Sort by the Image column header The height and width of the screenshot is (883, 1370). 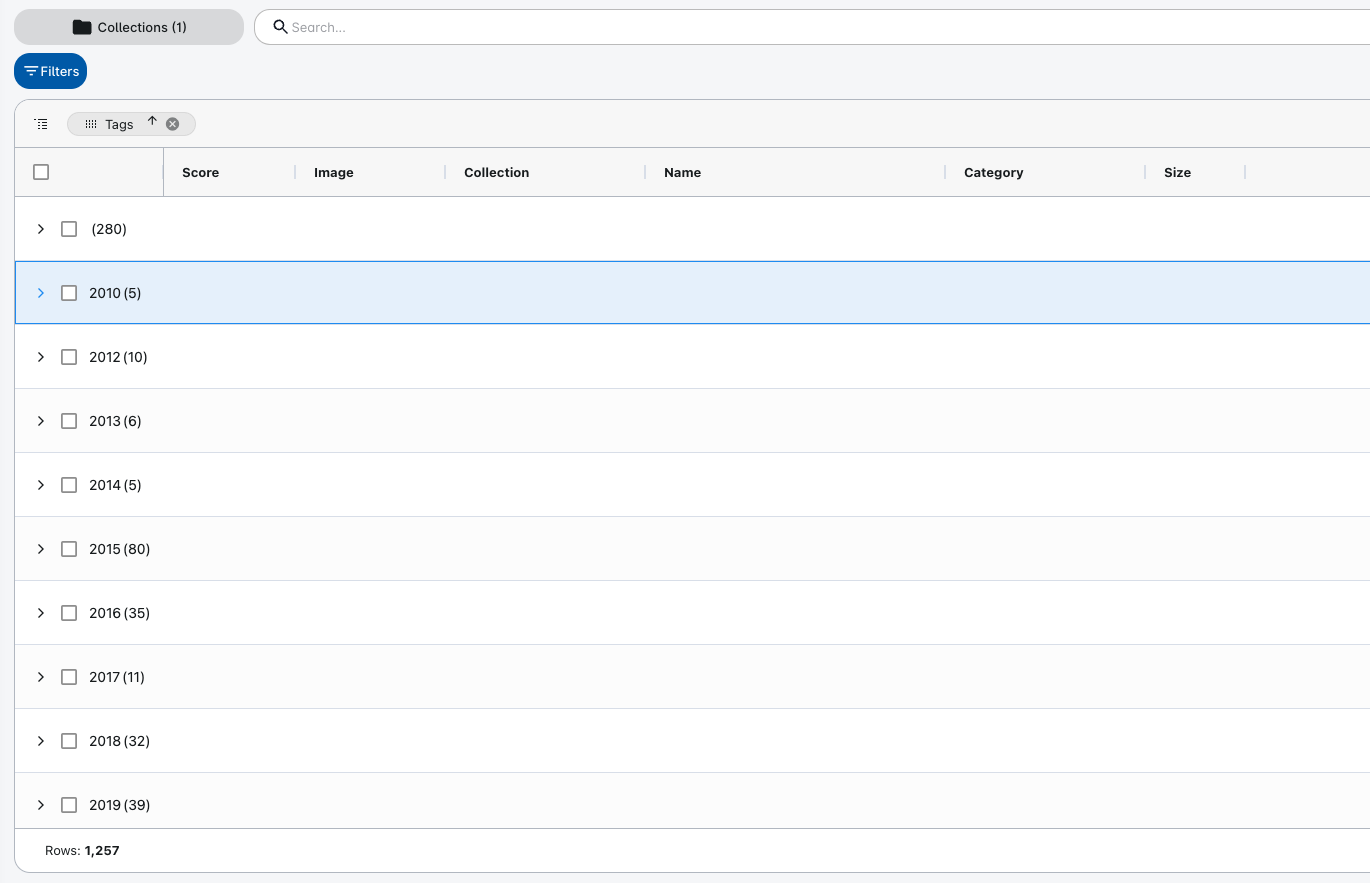333,172
